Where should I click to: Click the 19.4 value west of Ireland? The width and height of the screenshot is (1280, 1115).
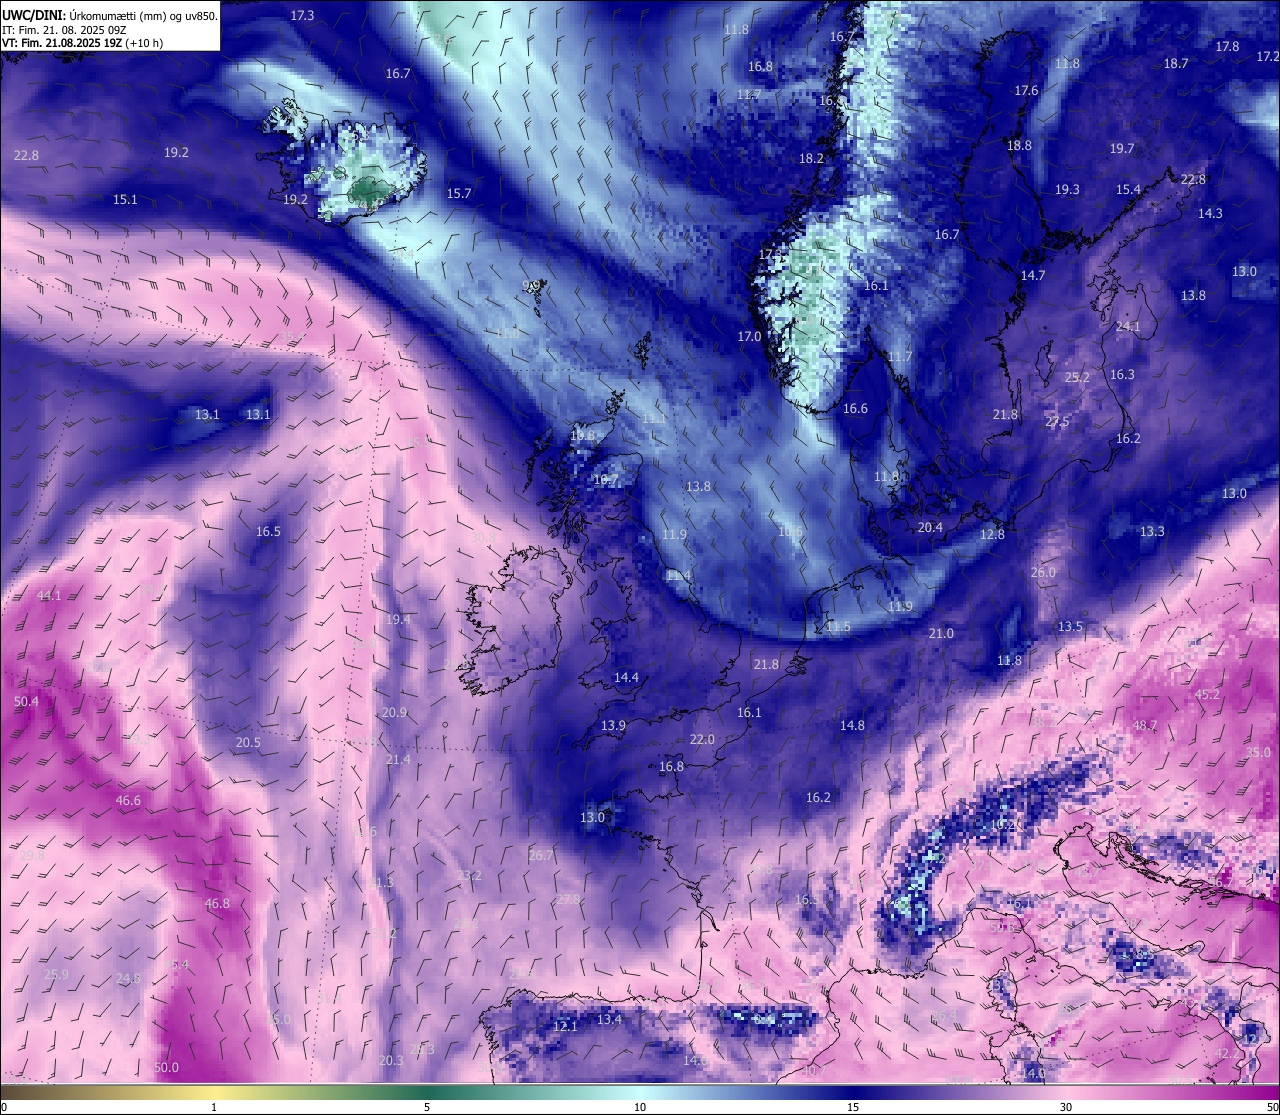click(398, 620)
